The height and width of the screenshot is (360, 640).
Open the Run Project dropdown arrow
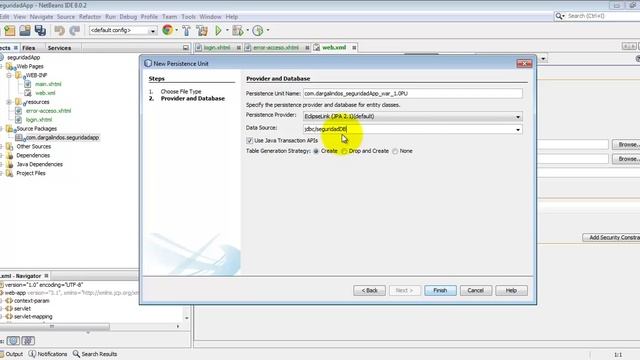pos(227,30)
